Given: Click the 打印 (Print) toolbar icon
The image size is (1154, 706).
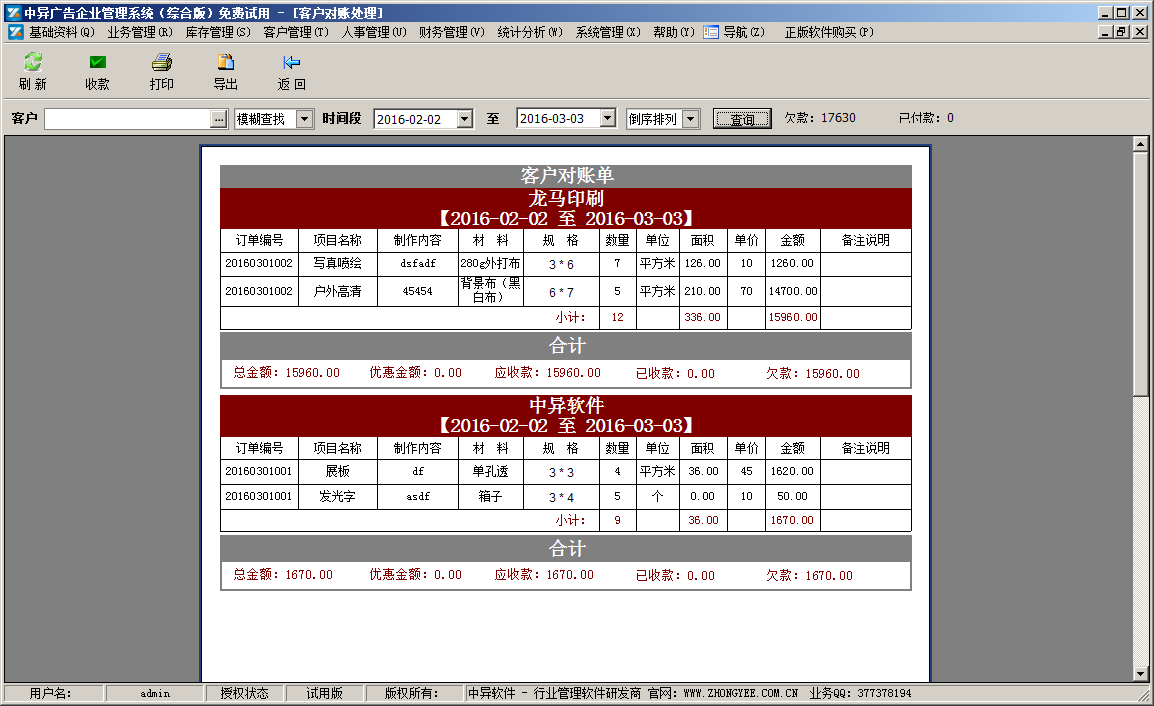Looking at the screenshot, I should 161,72.
